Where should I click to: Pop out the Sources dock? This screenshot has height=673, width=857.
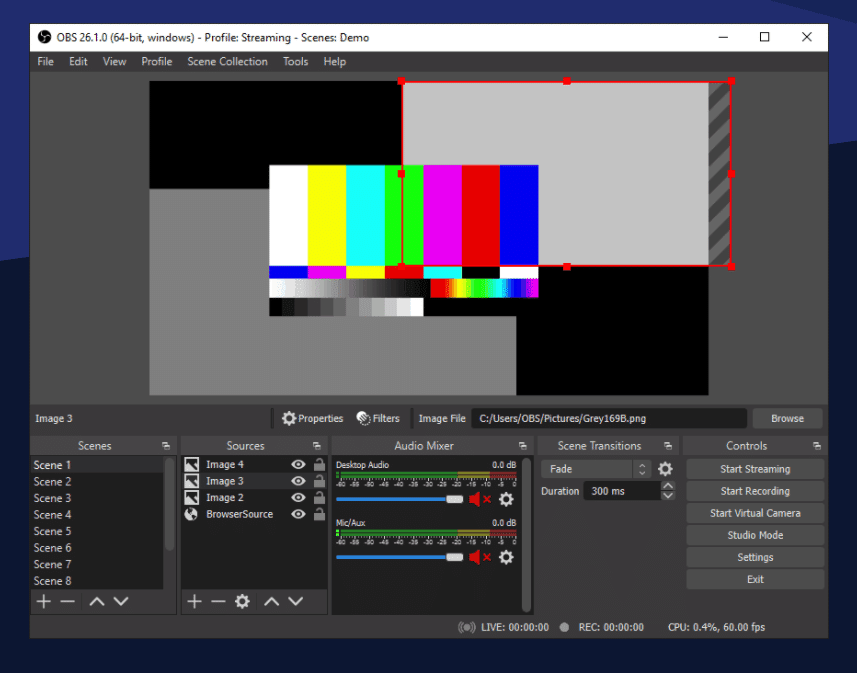[316, 446]
